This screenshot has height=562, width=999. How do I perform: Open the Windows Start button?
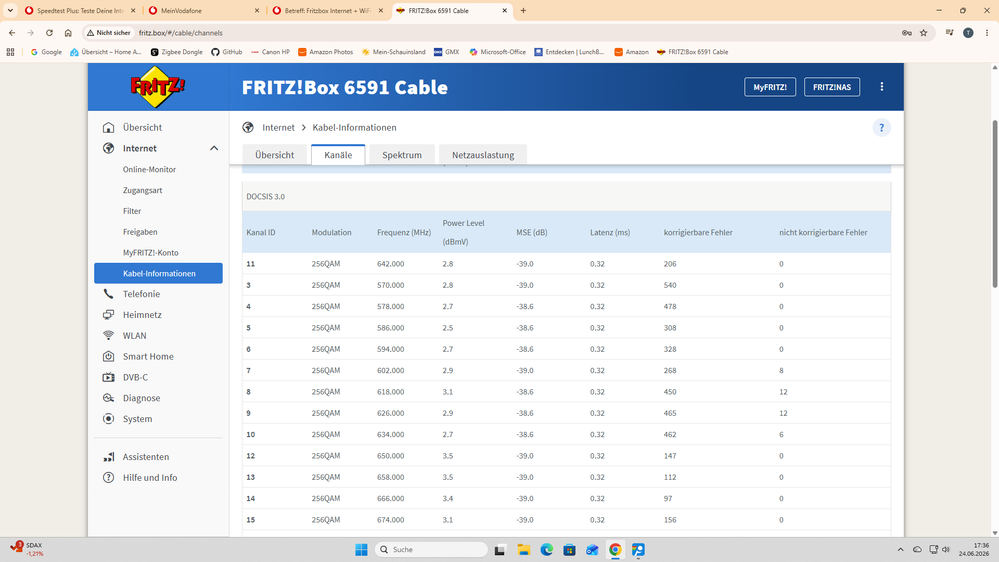point(361,549)
